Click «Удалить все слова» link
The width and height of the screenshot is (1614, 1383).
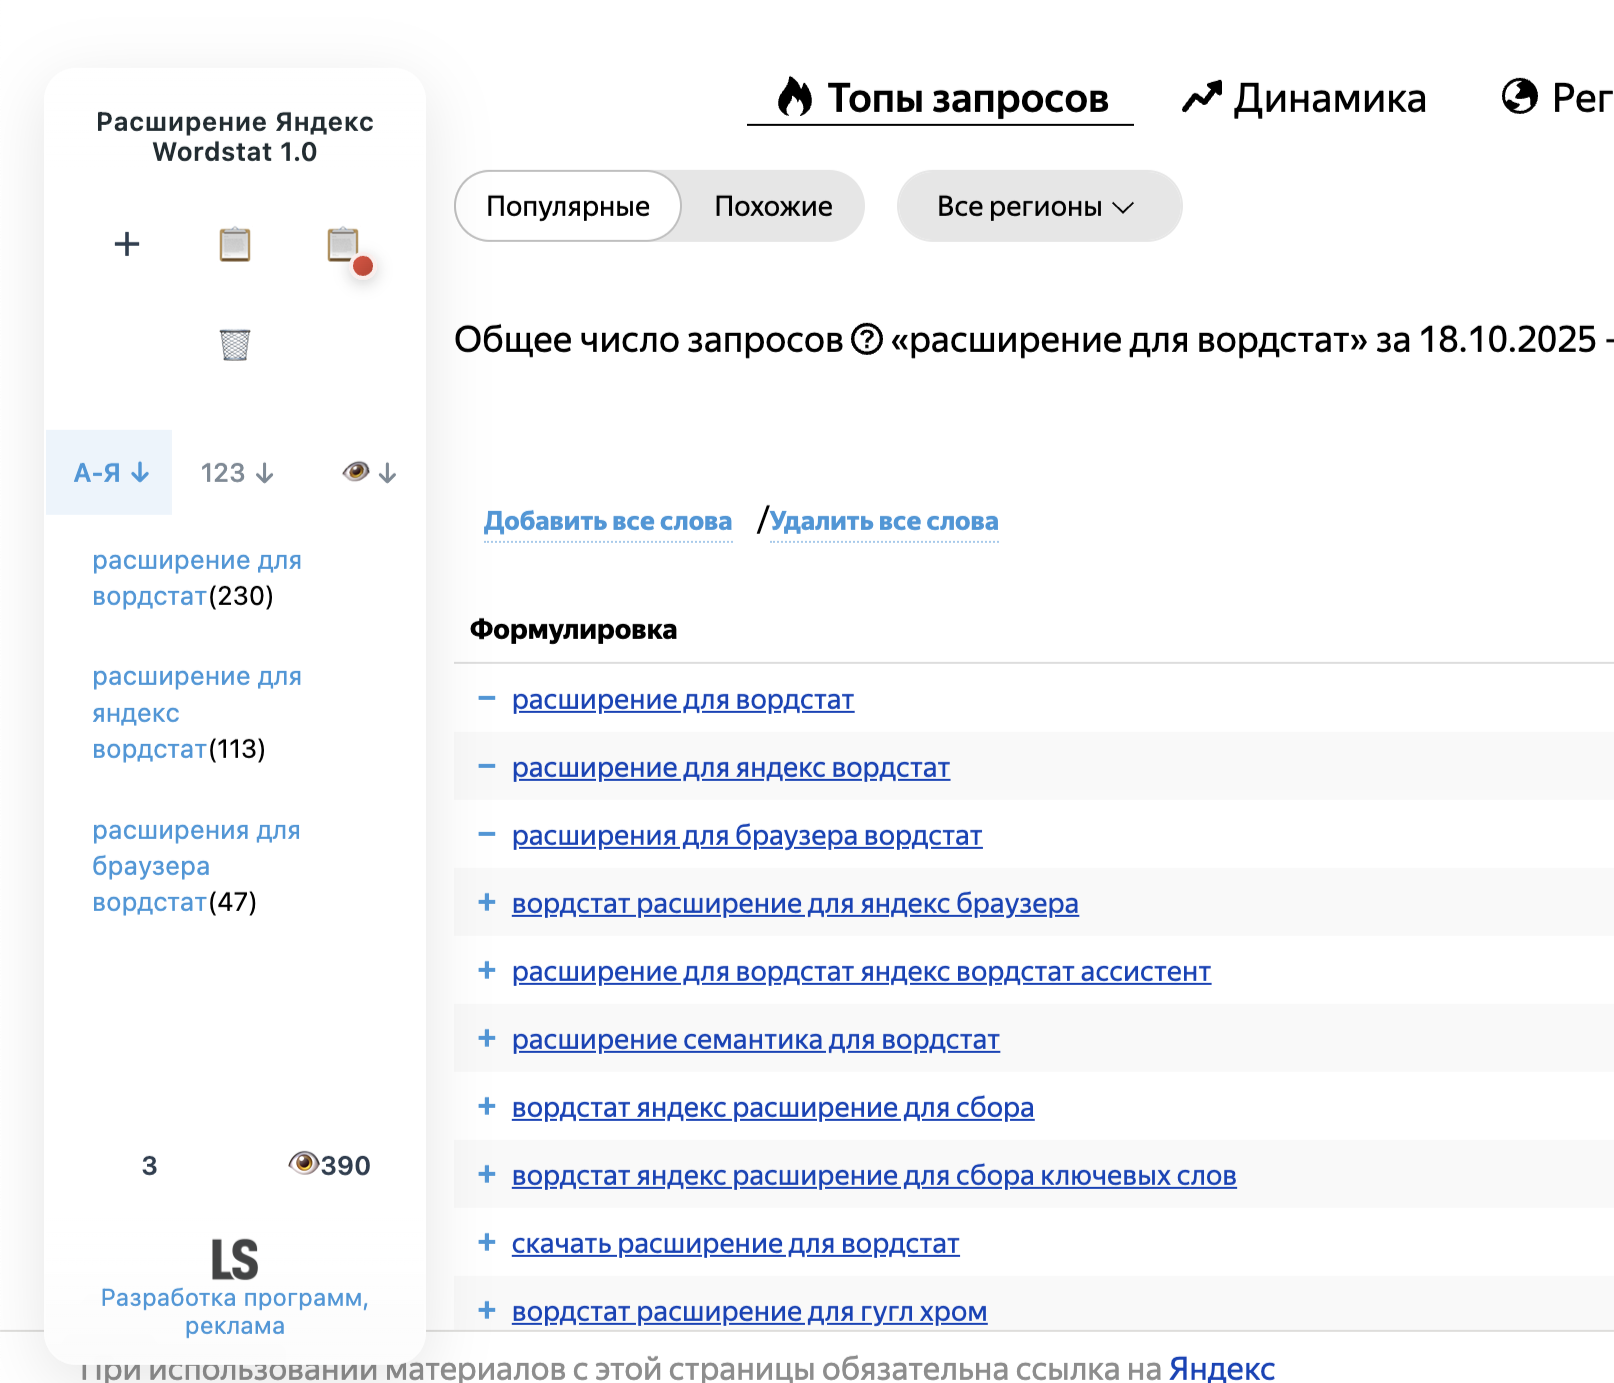click(x=885, y=520)
